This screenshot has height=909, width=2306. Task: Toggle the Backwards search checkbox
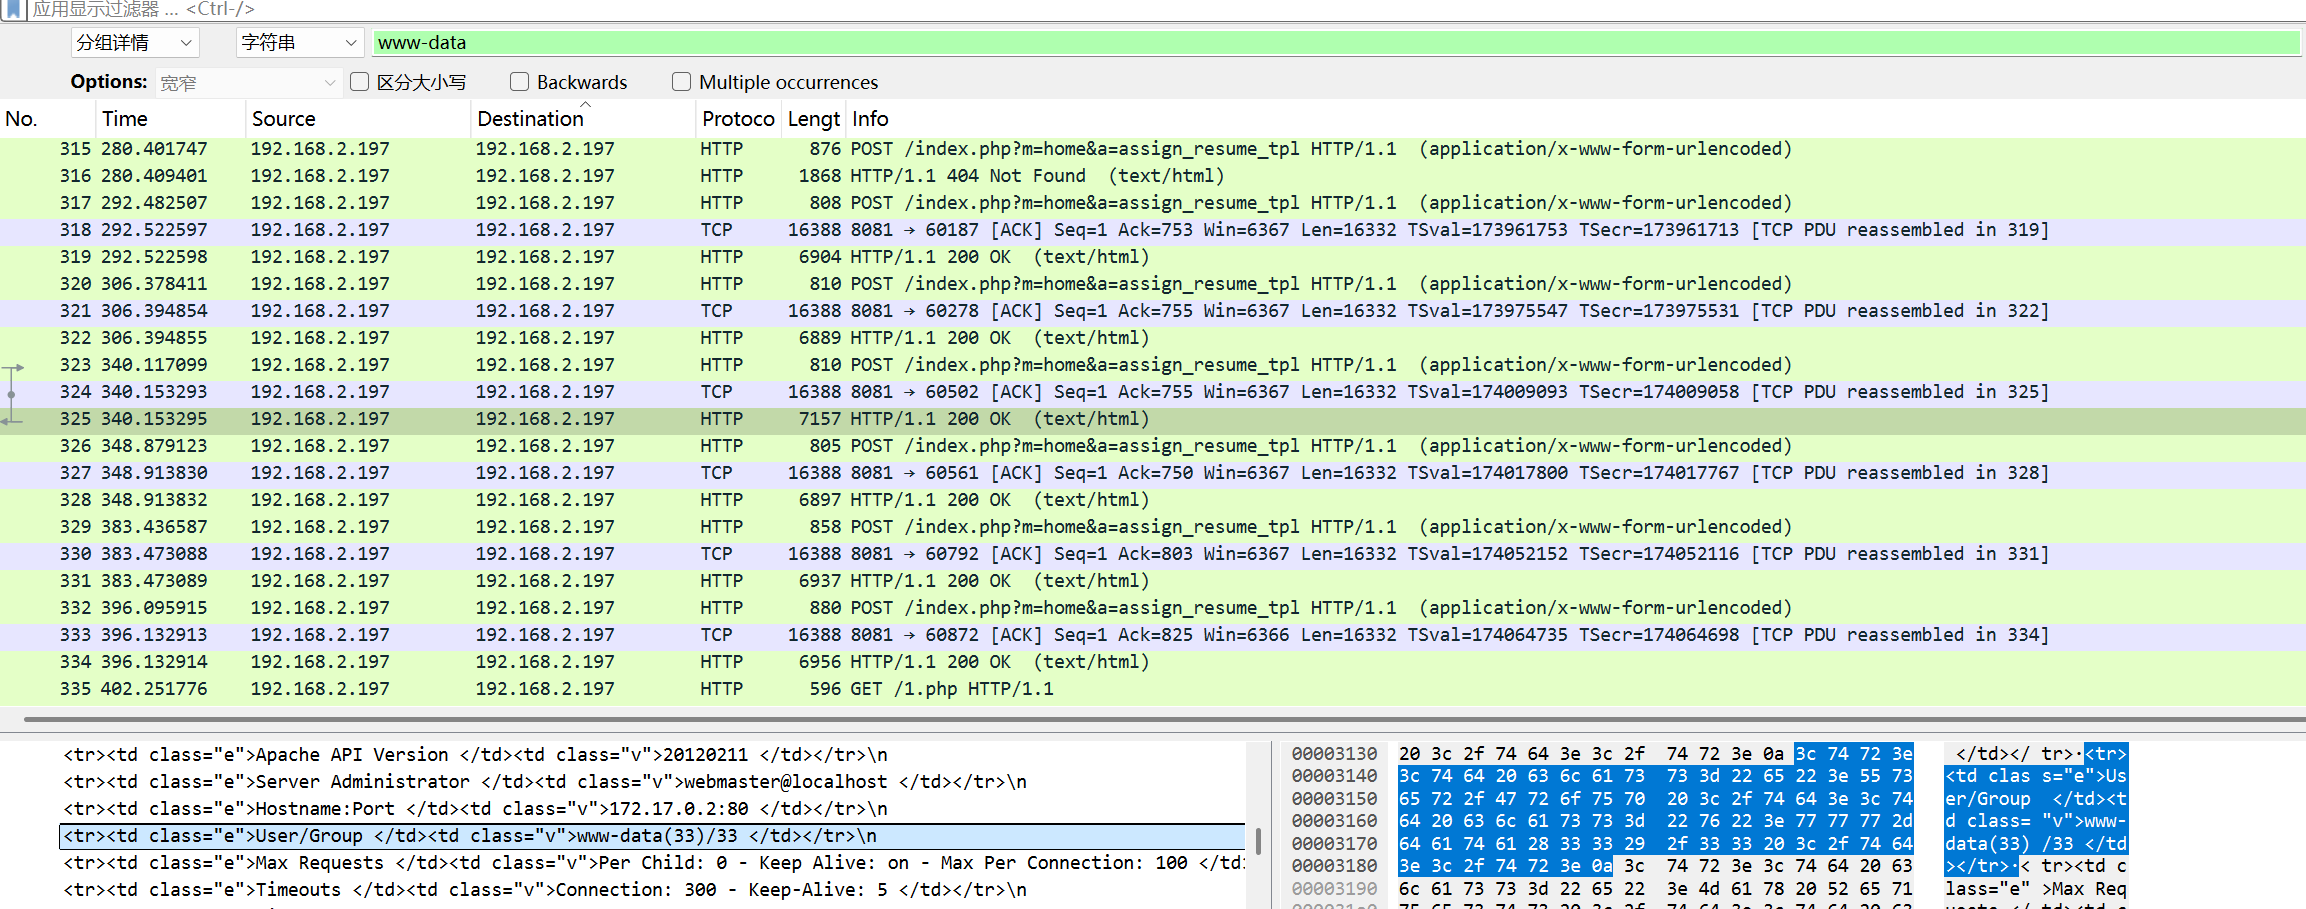[519, 82]
